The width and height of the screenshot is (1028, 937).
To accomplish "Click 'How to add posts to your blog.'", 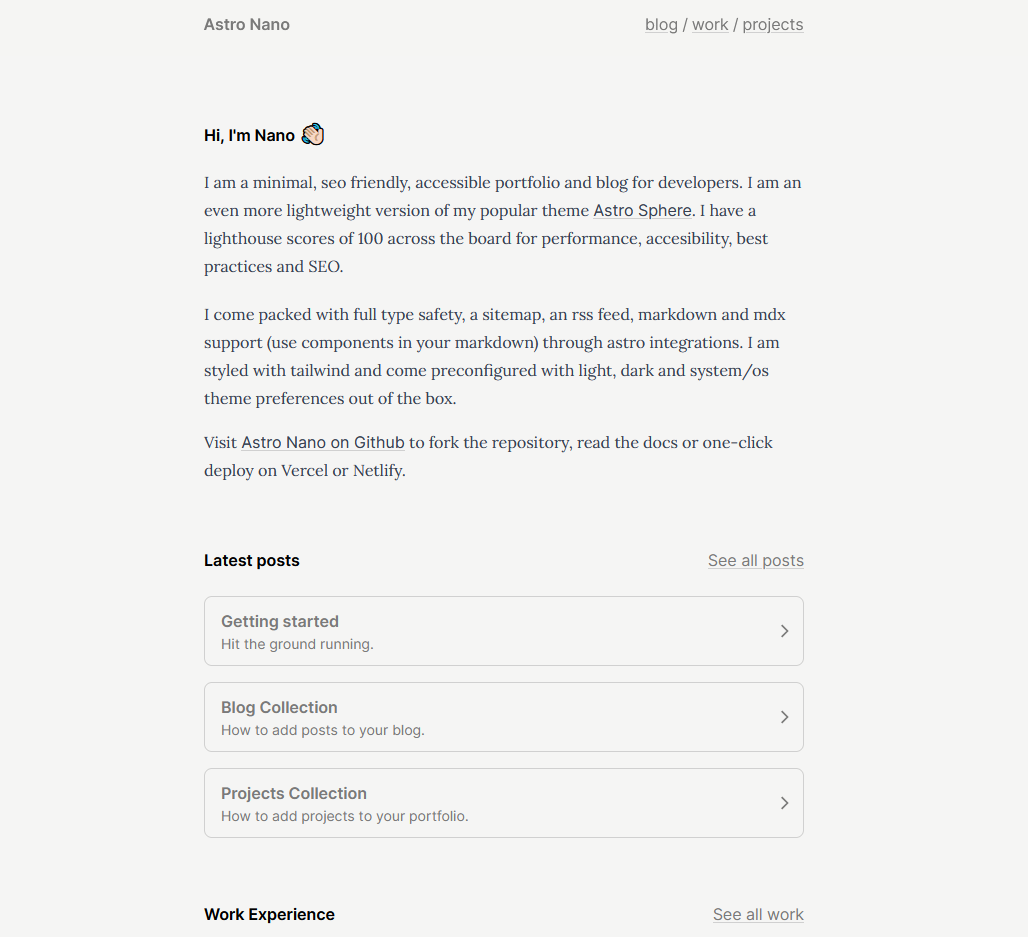I will (323, 731).
